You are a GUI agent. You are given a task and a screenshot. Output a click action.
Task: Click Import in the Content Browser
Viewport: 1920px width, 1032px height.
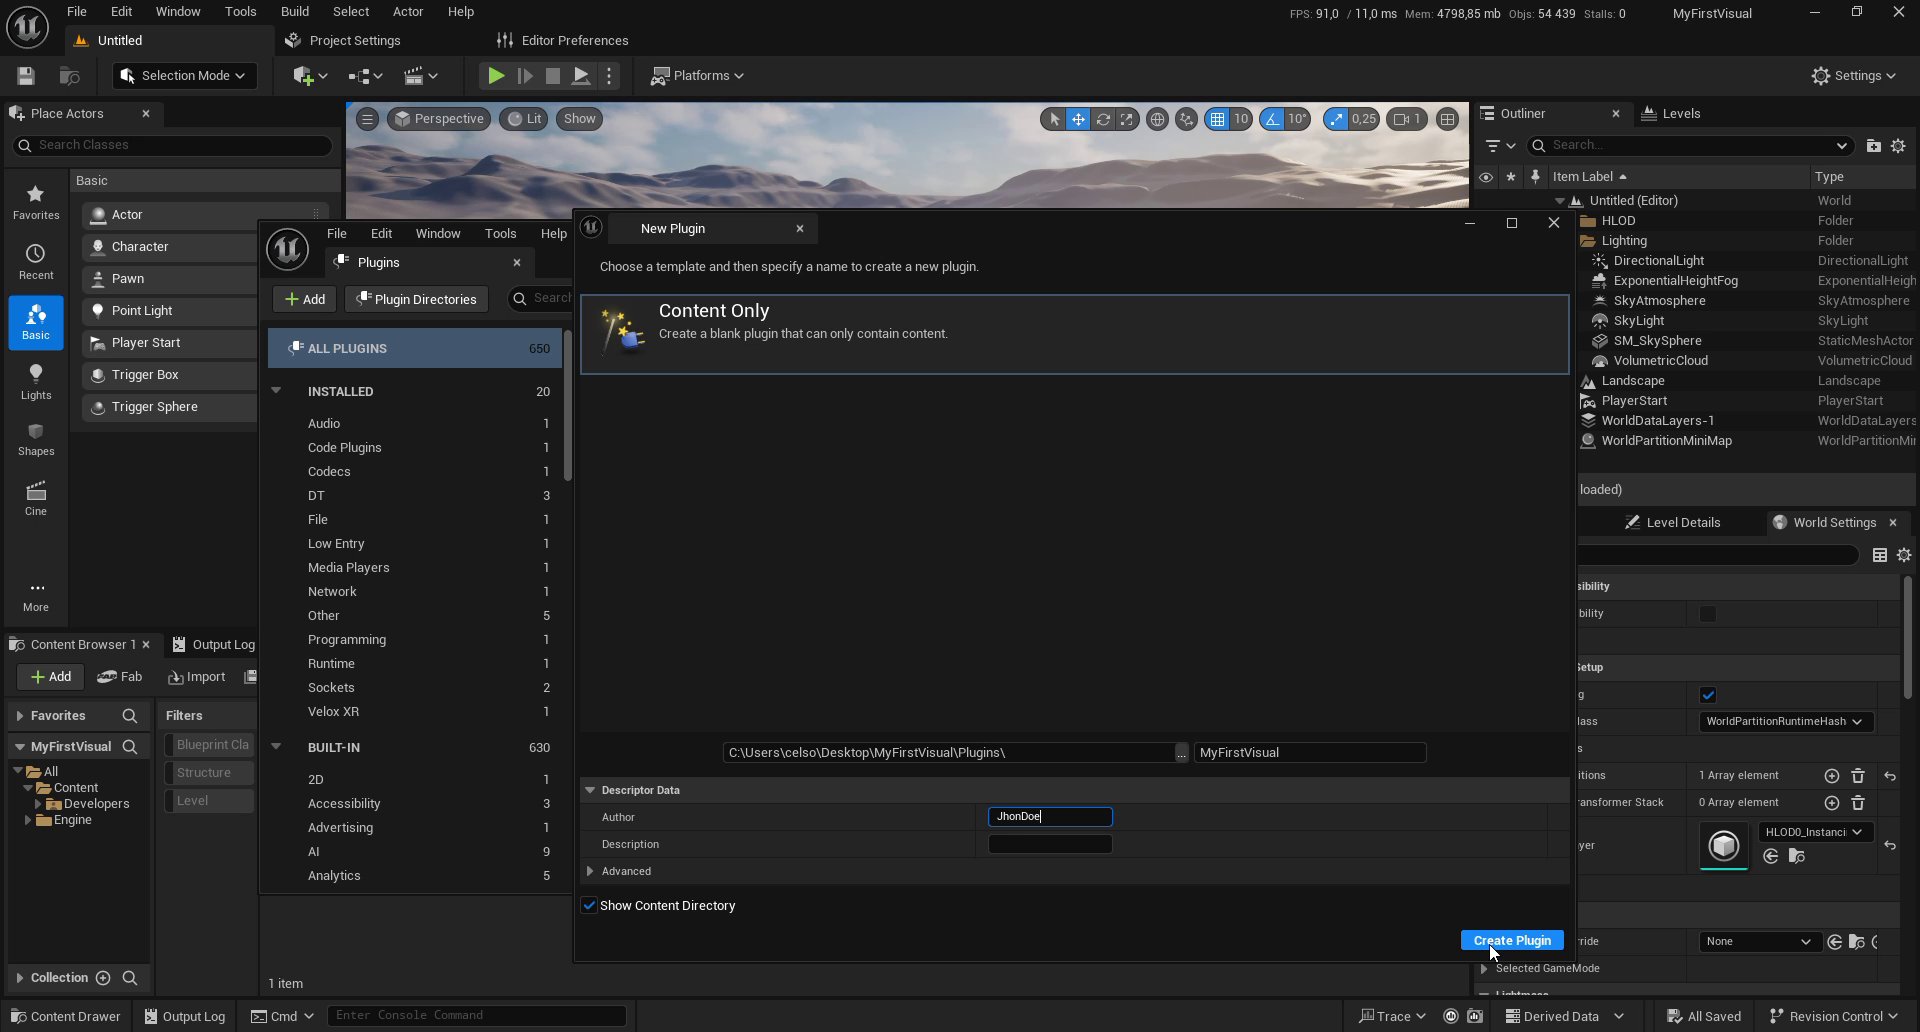point(197,677)
